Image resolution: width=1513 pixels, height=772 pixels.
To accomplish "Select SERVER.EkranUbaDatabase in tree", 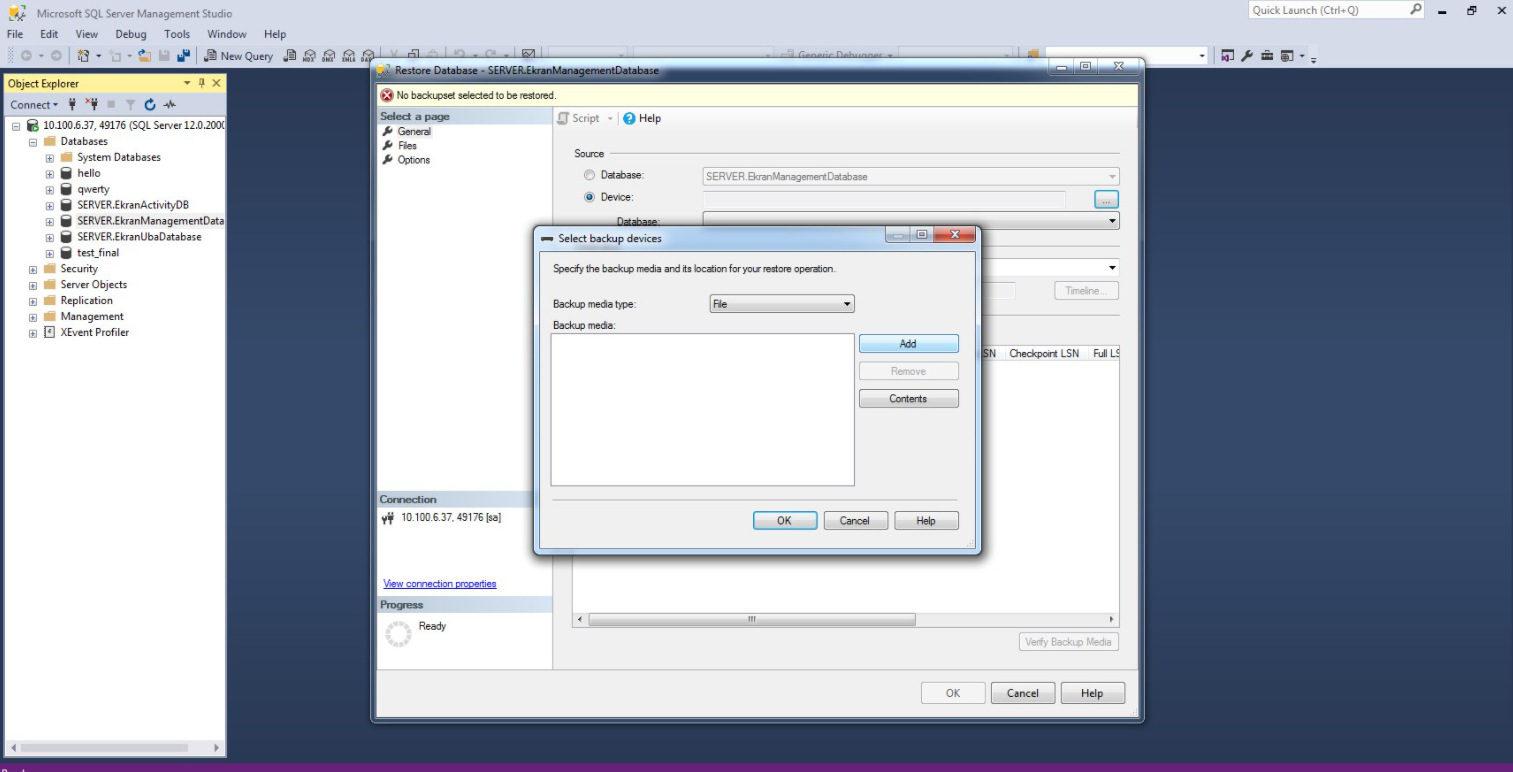I will pos(139,237).
